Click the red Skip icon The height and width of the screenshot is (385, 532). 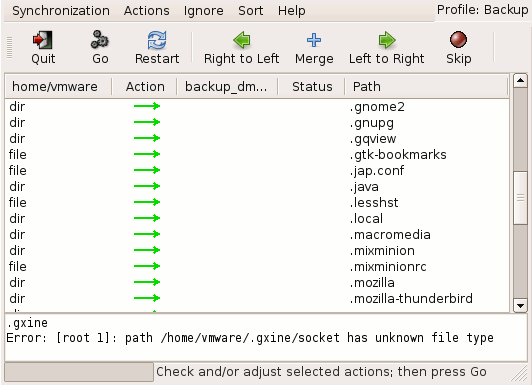(458, 39)
